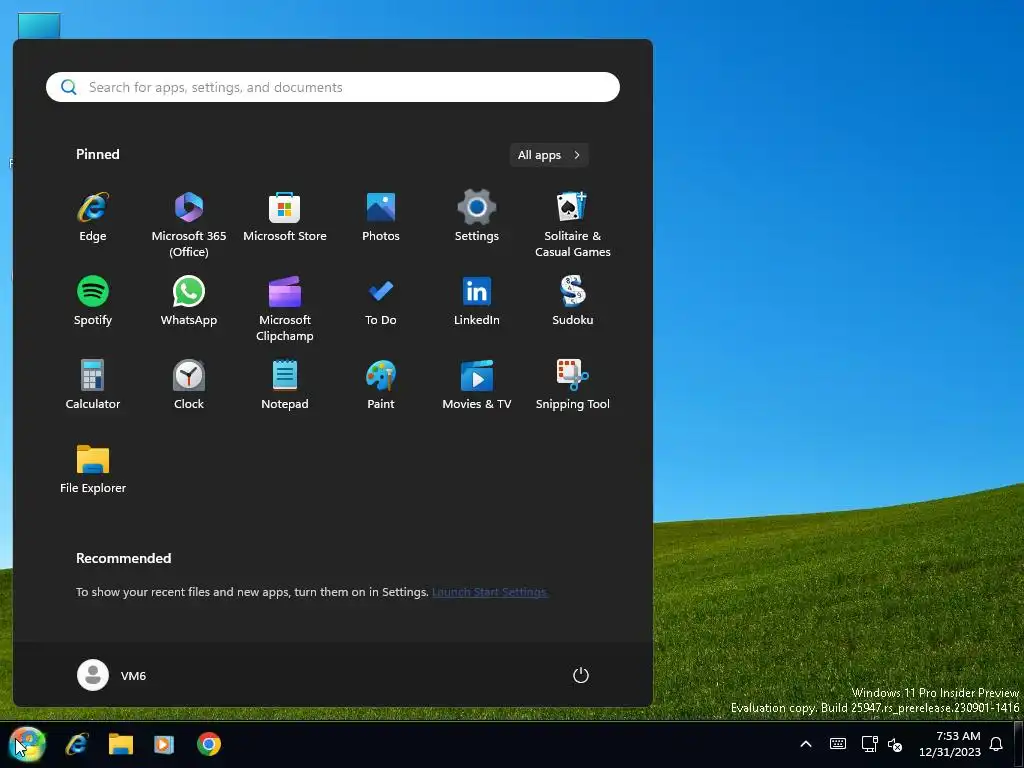Open the File Explorer taskbar icon
Image resolution: width=1024 pixels, height=768 pixels.
tap(121, 744)
